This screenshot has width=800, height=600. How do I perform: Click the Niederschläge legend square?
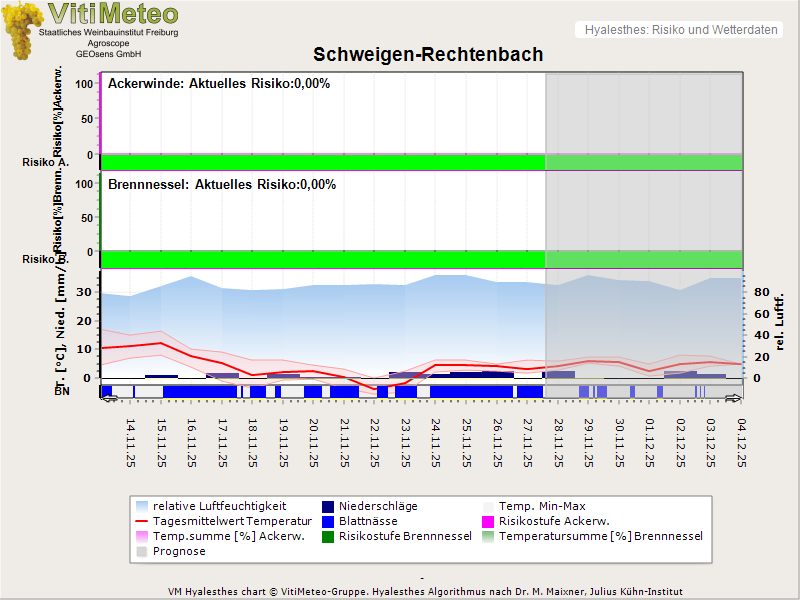[x=328, y=506]
